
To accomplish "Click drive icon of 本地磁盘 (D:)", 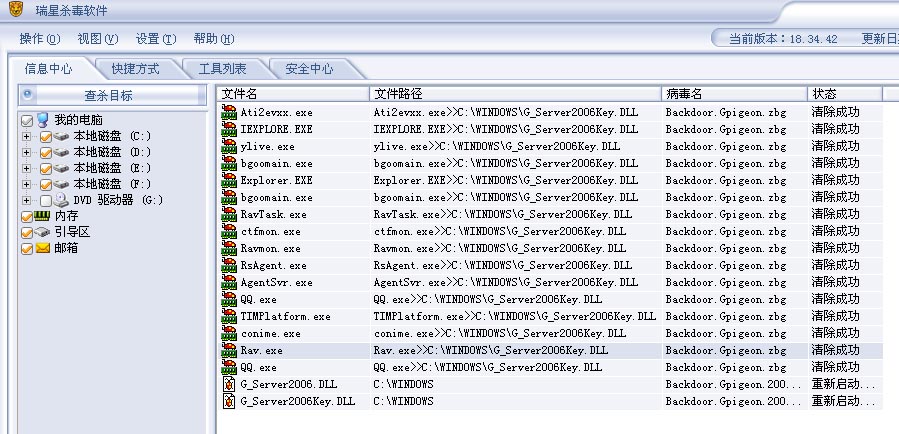I will 61,152.
